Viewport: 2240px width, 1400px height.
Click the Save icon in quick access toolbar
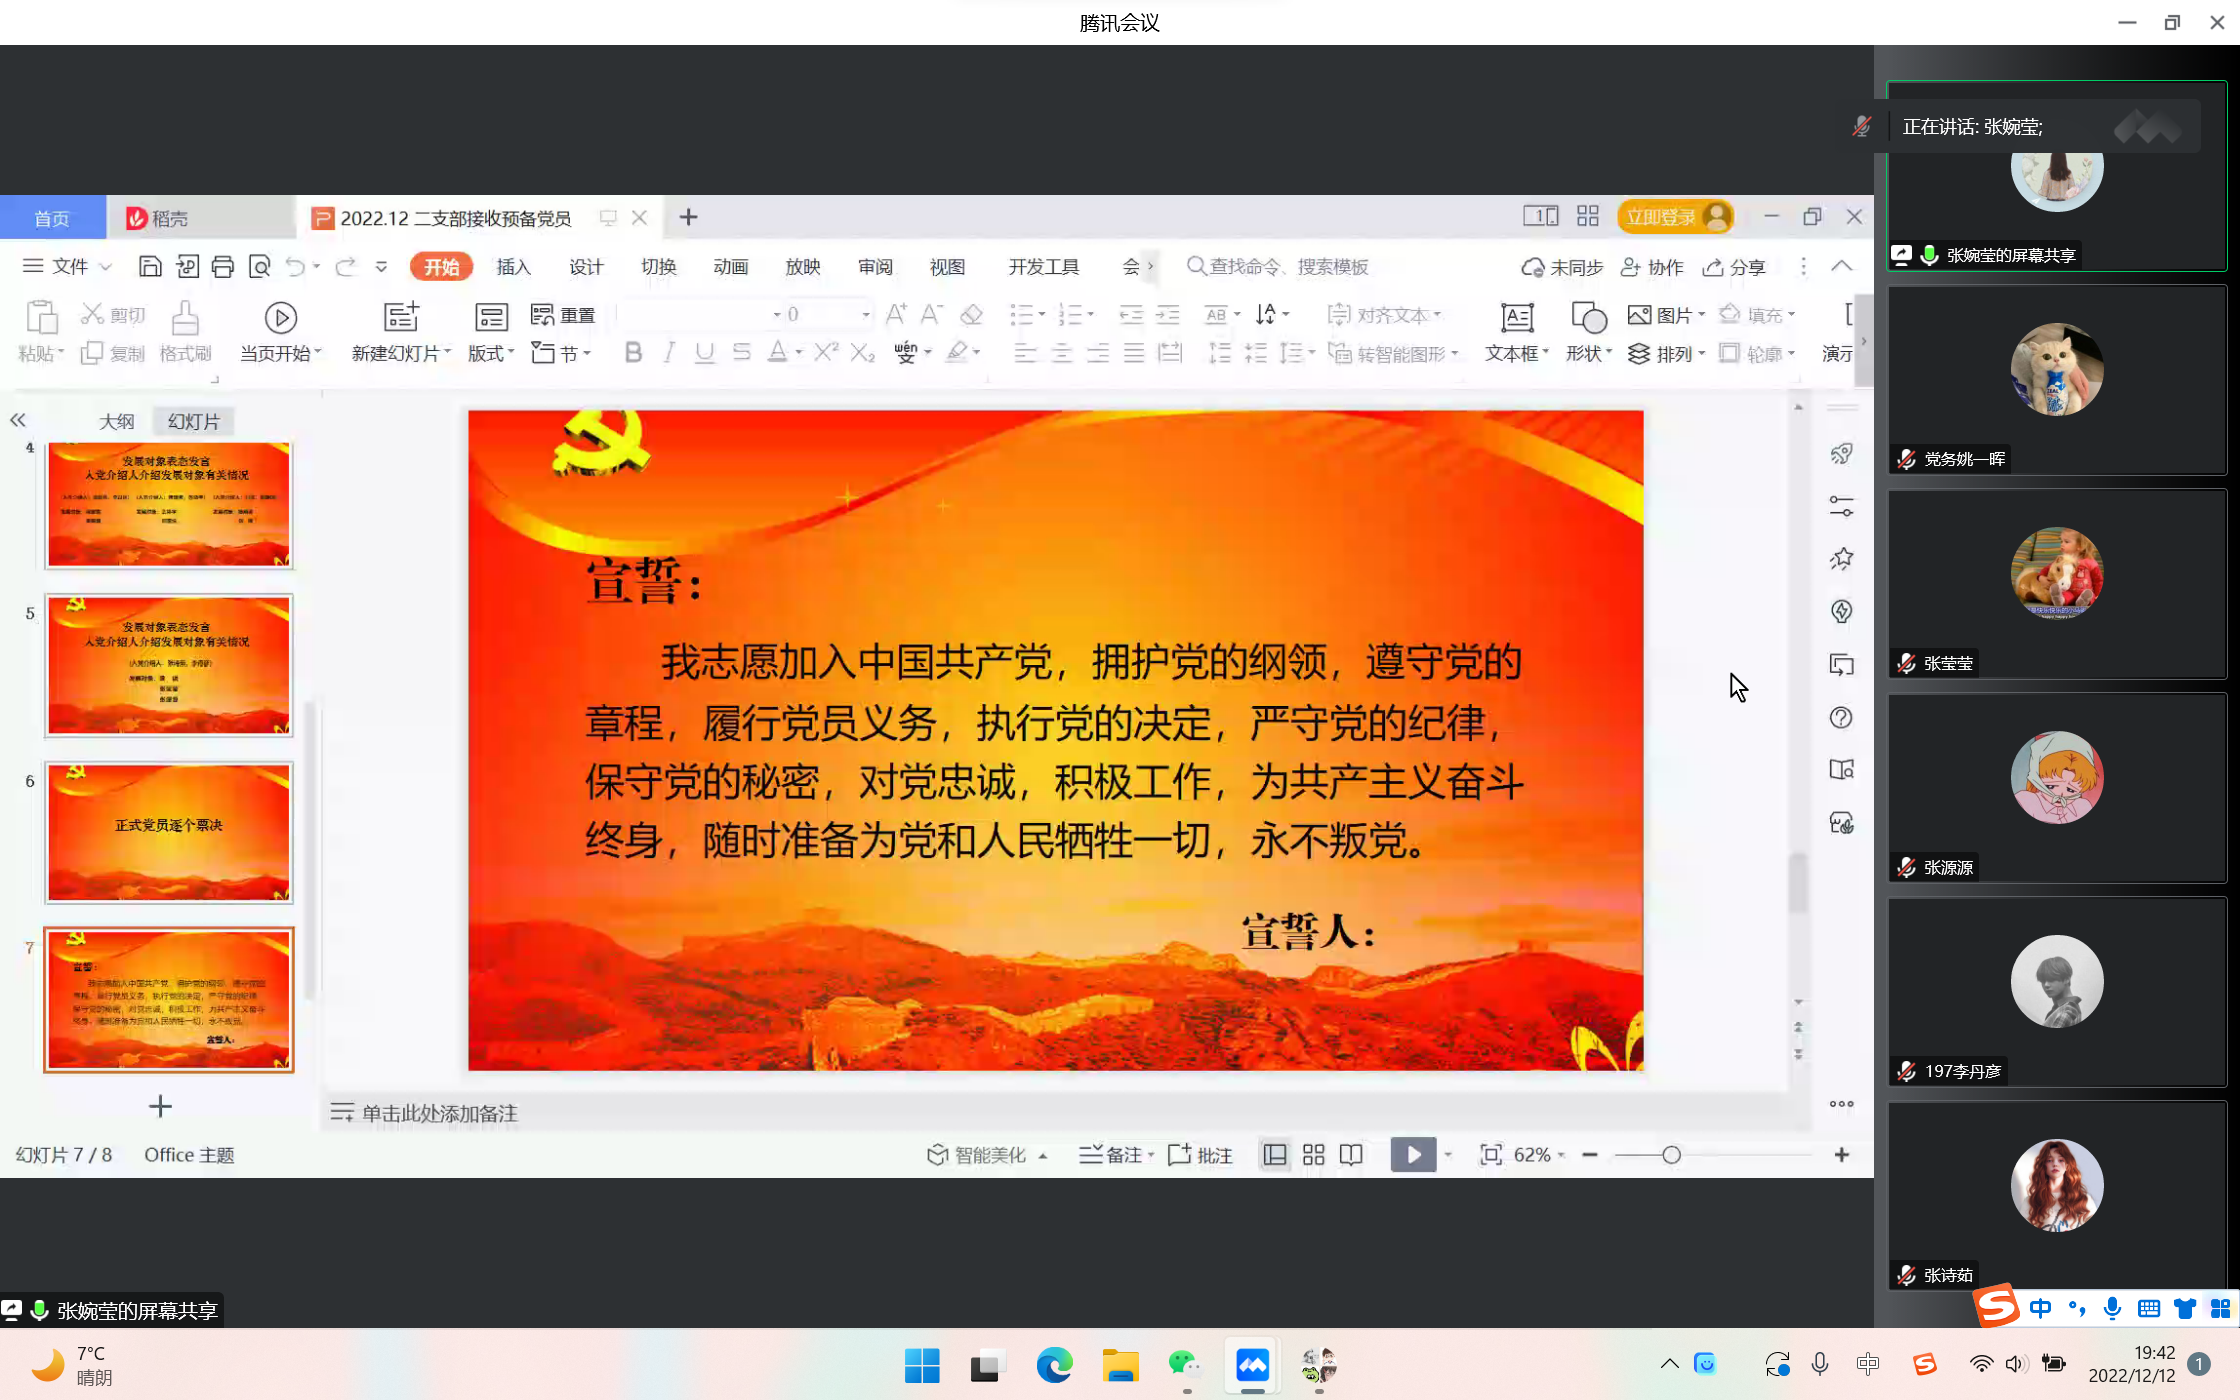[150, 266]
